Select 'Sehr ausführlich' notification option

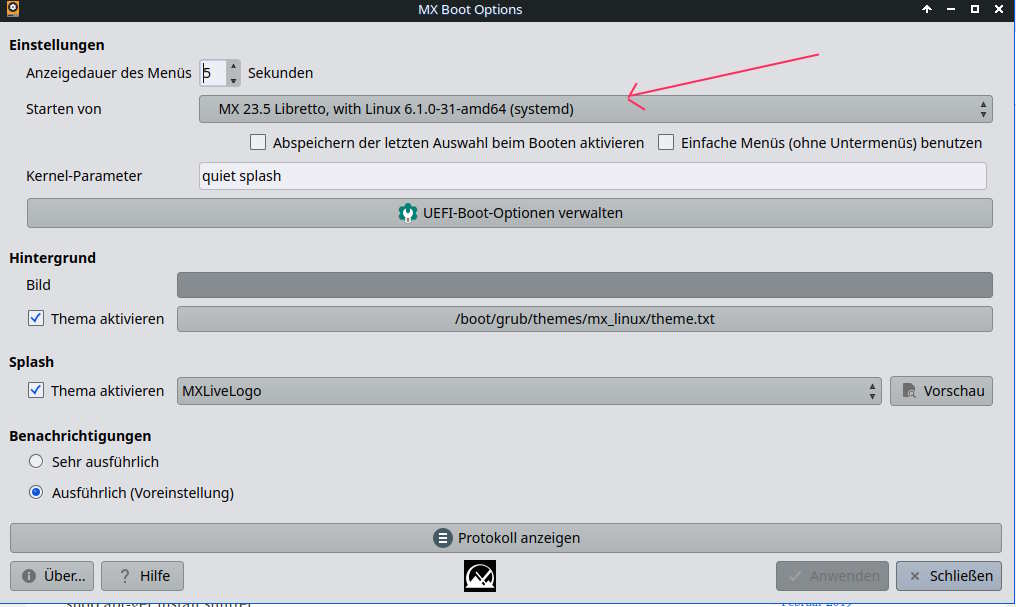tap(36, 461)
